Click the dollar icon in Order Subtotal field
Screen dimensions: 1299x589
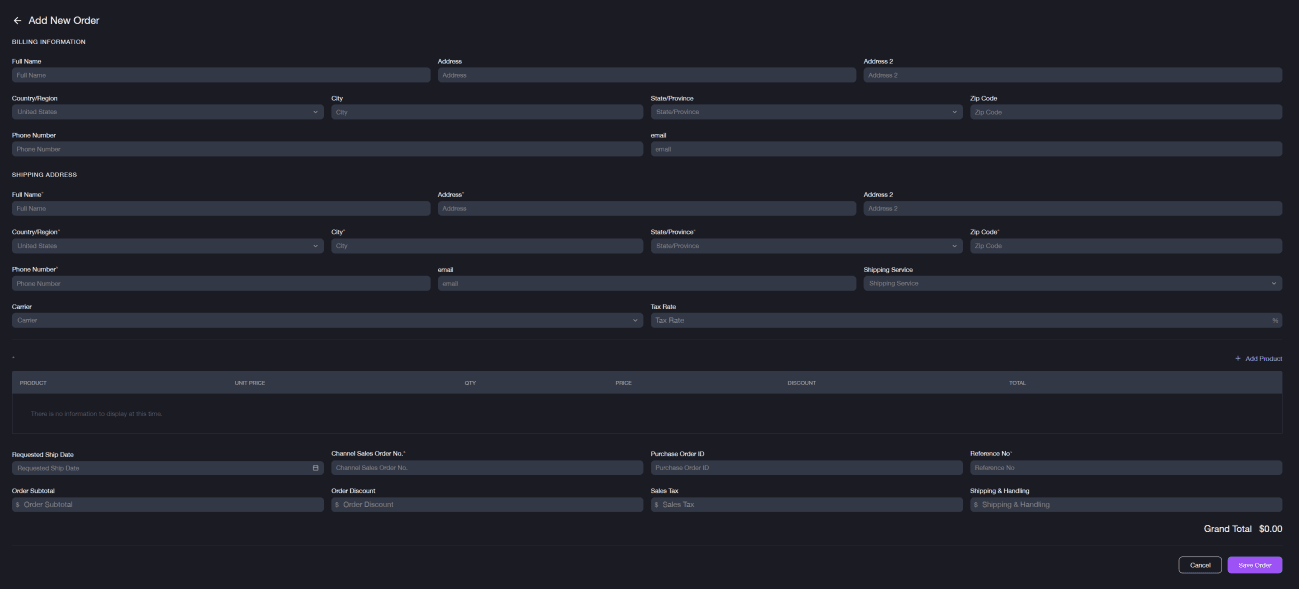19,504
